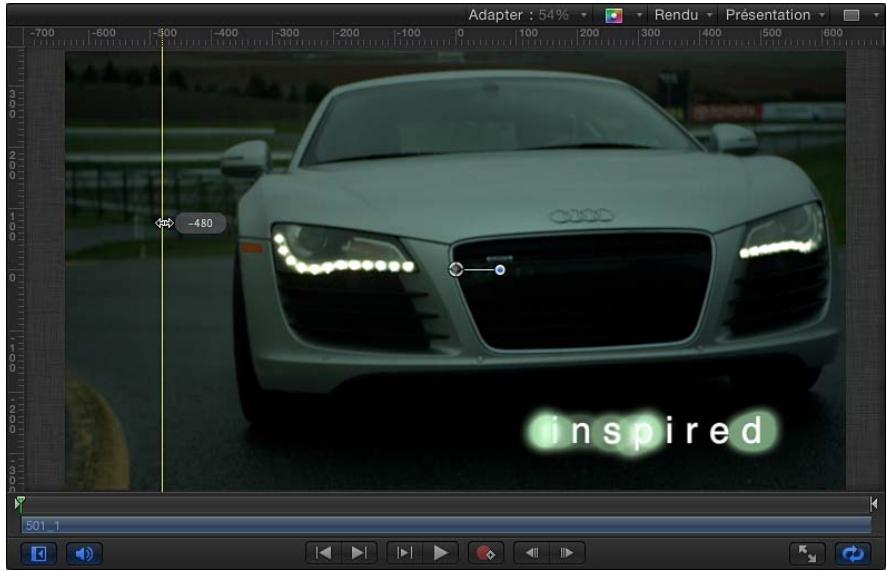Click the 0 mark on horizontal ruler

click(x=460, y=33)
